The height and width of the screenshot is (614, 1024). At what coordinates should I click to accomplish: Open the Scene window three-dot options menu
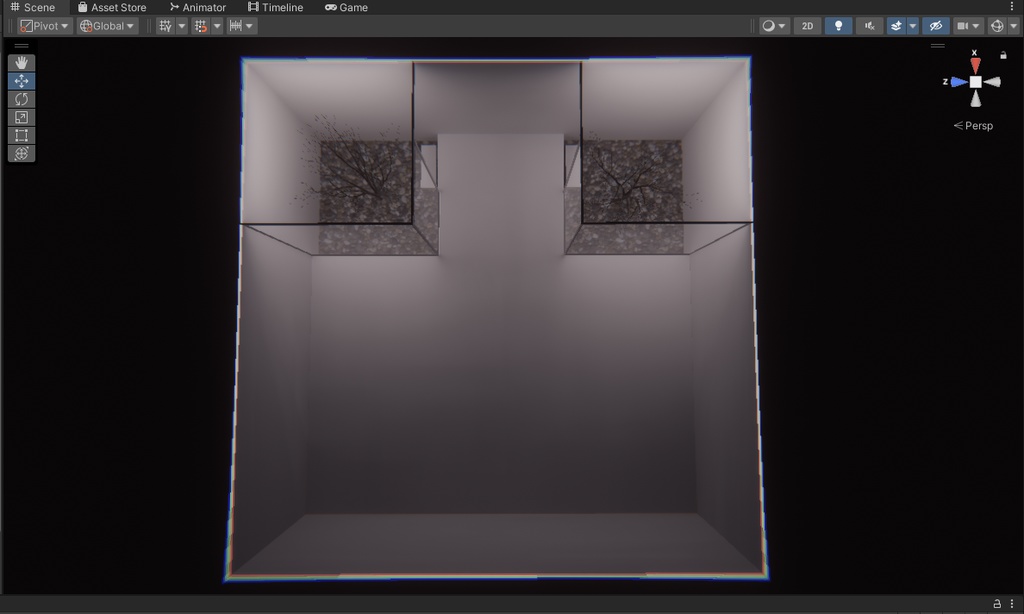pyautogui.click(x=1012, y=7)
